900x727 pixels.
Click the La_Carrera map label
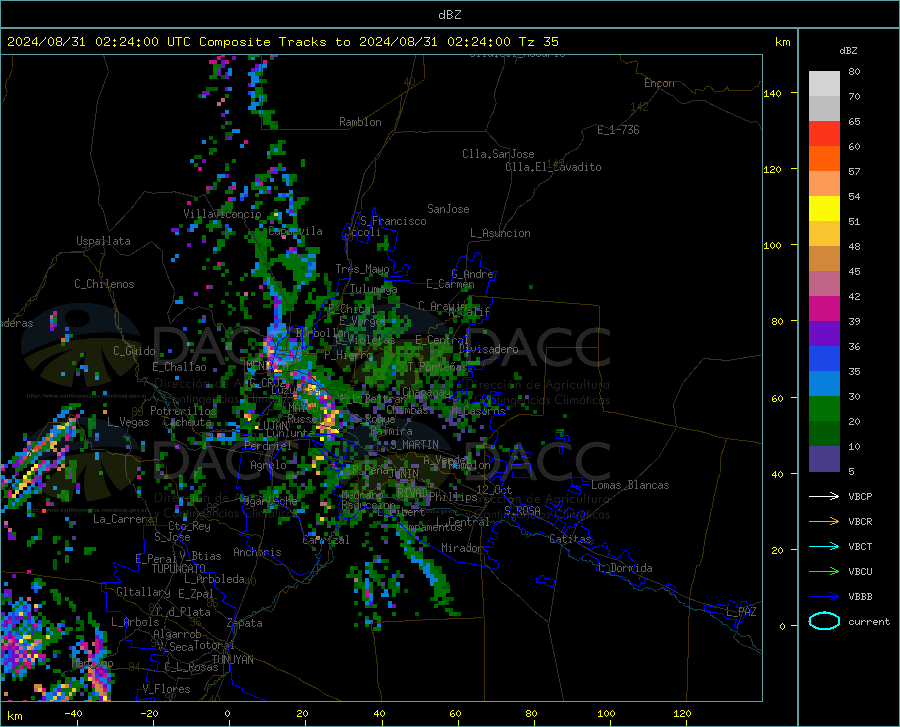point(124,519)
